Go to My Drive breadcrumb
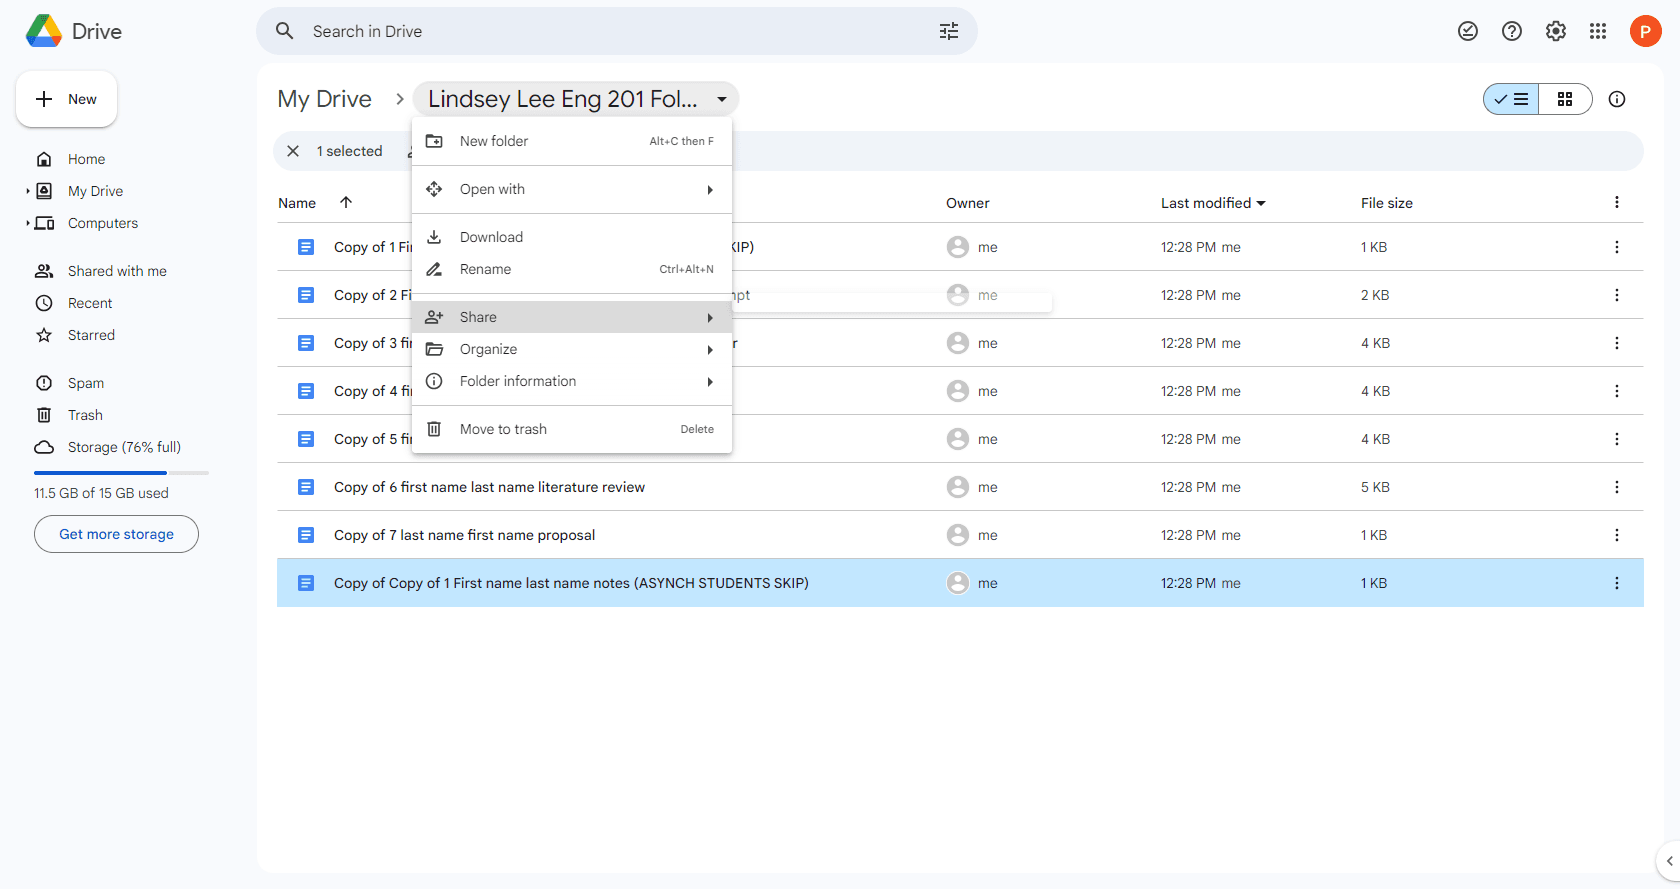This screenshot has width=1680, height=889. click(325, 99)
